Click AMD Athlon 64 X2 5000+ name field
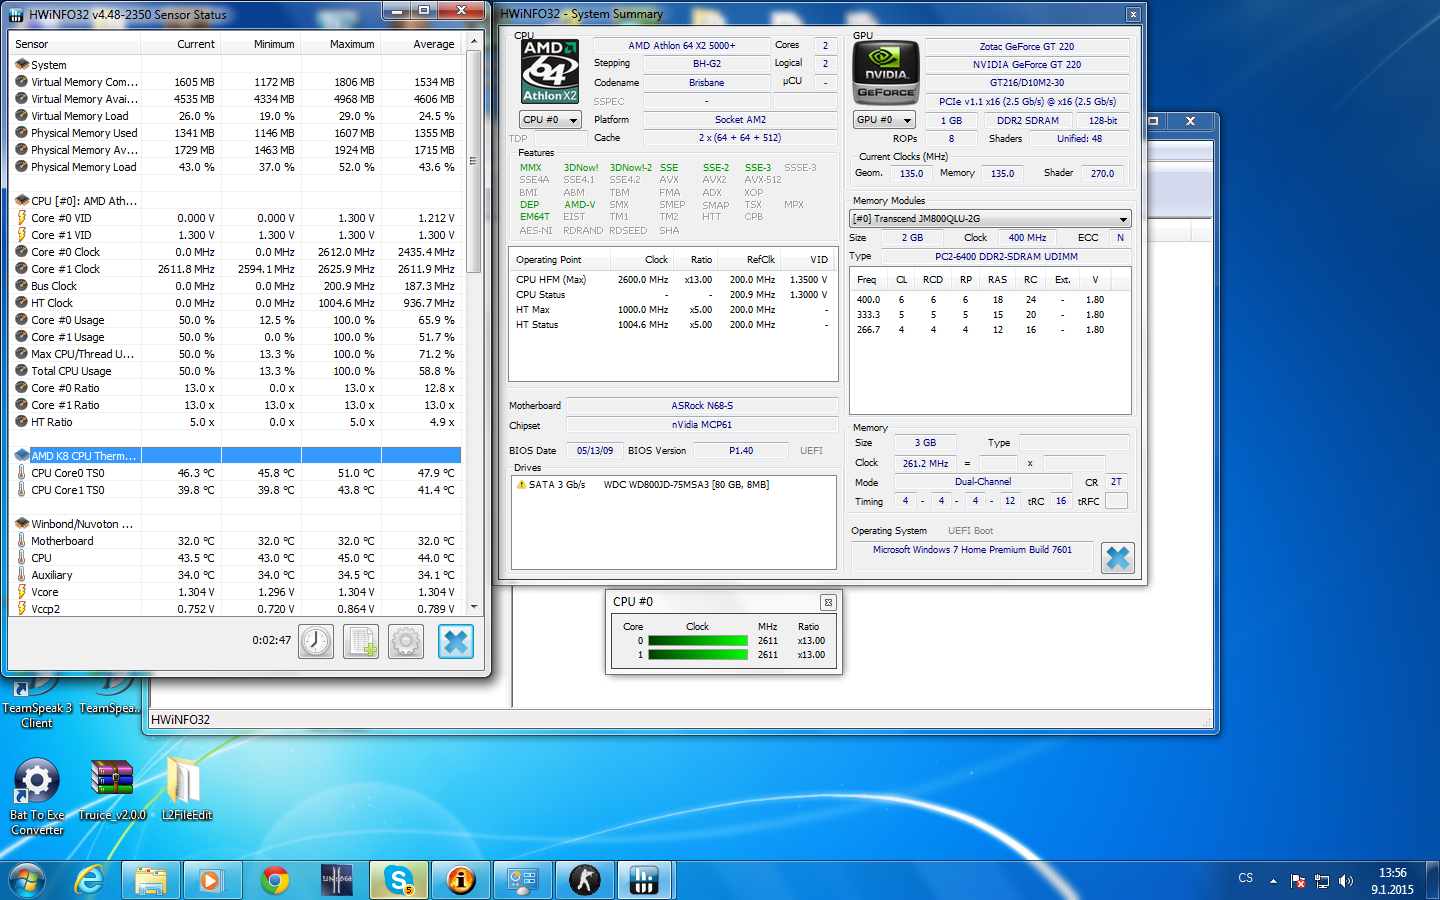 click(x=681, y=46)
